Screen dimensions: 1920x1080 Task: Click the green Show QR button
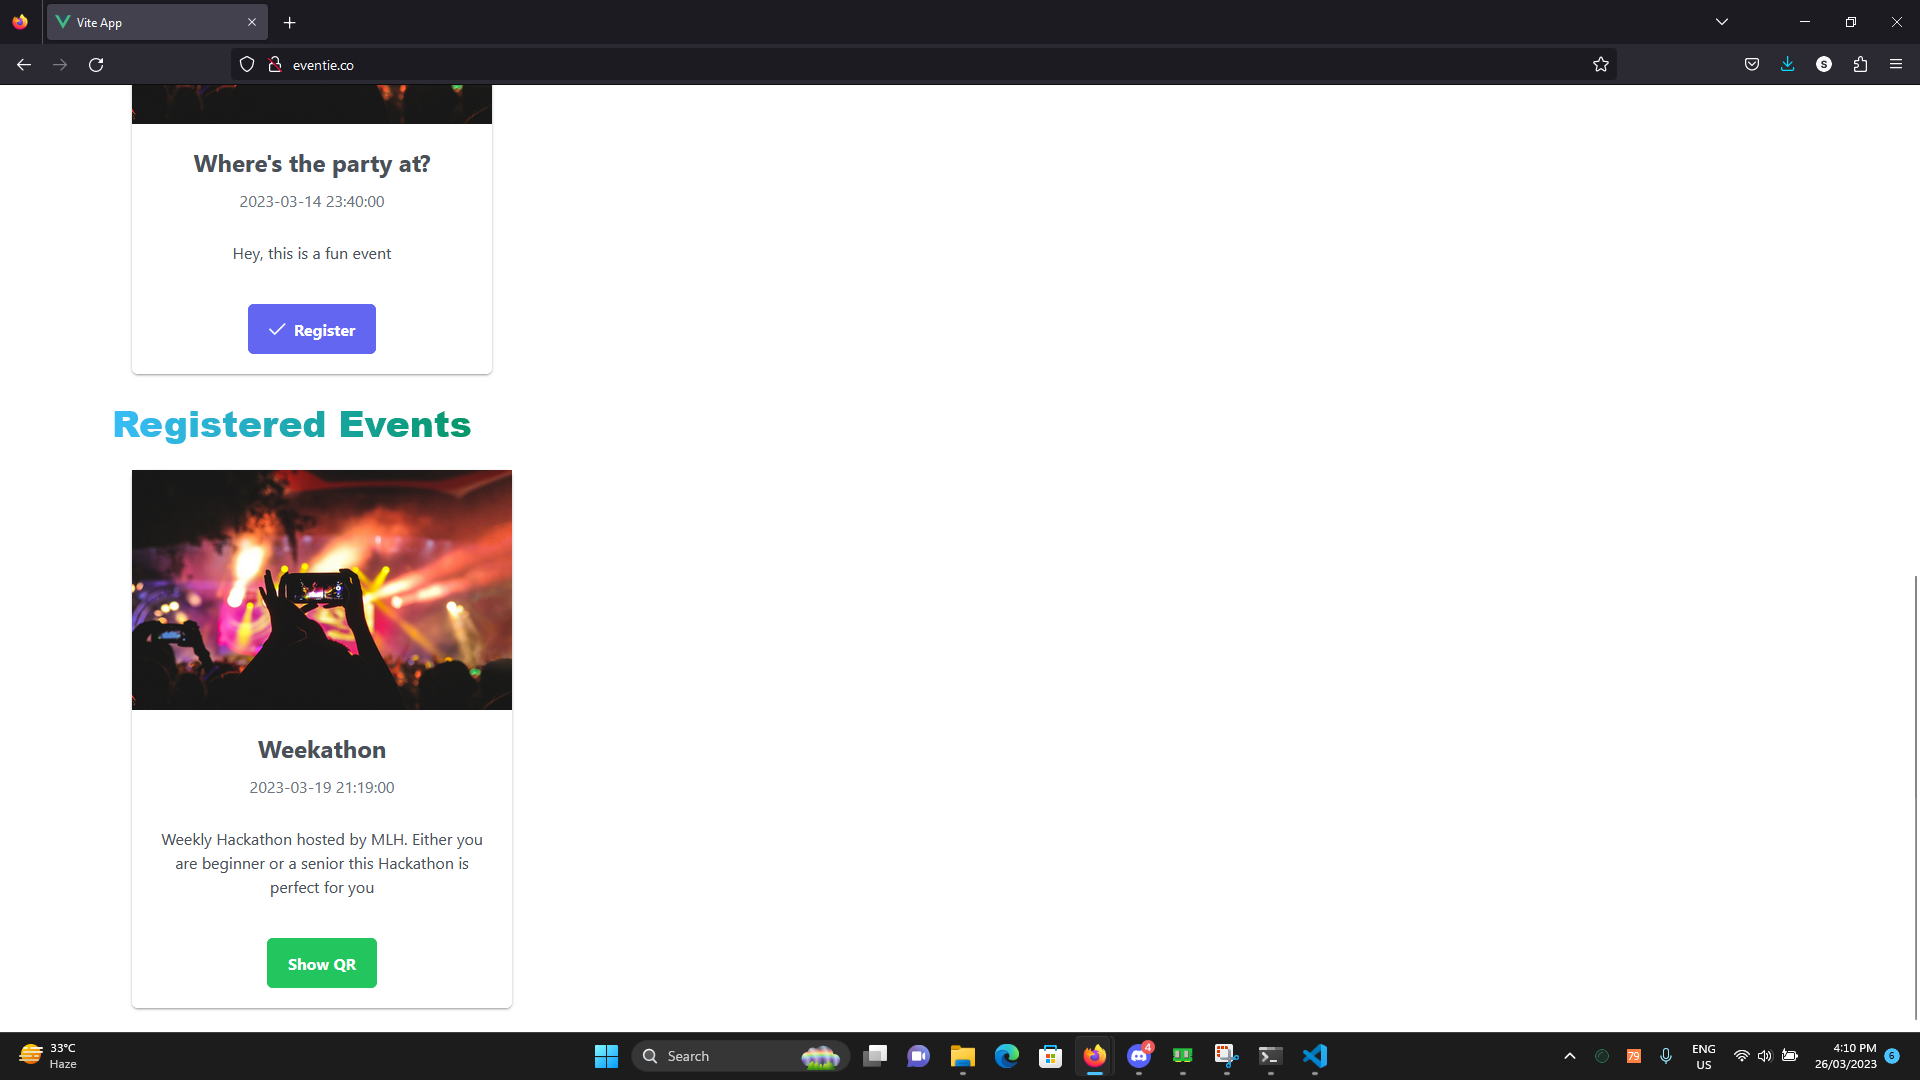(x=321, y=963)
